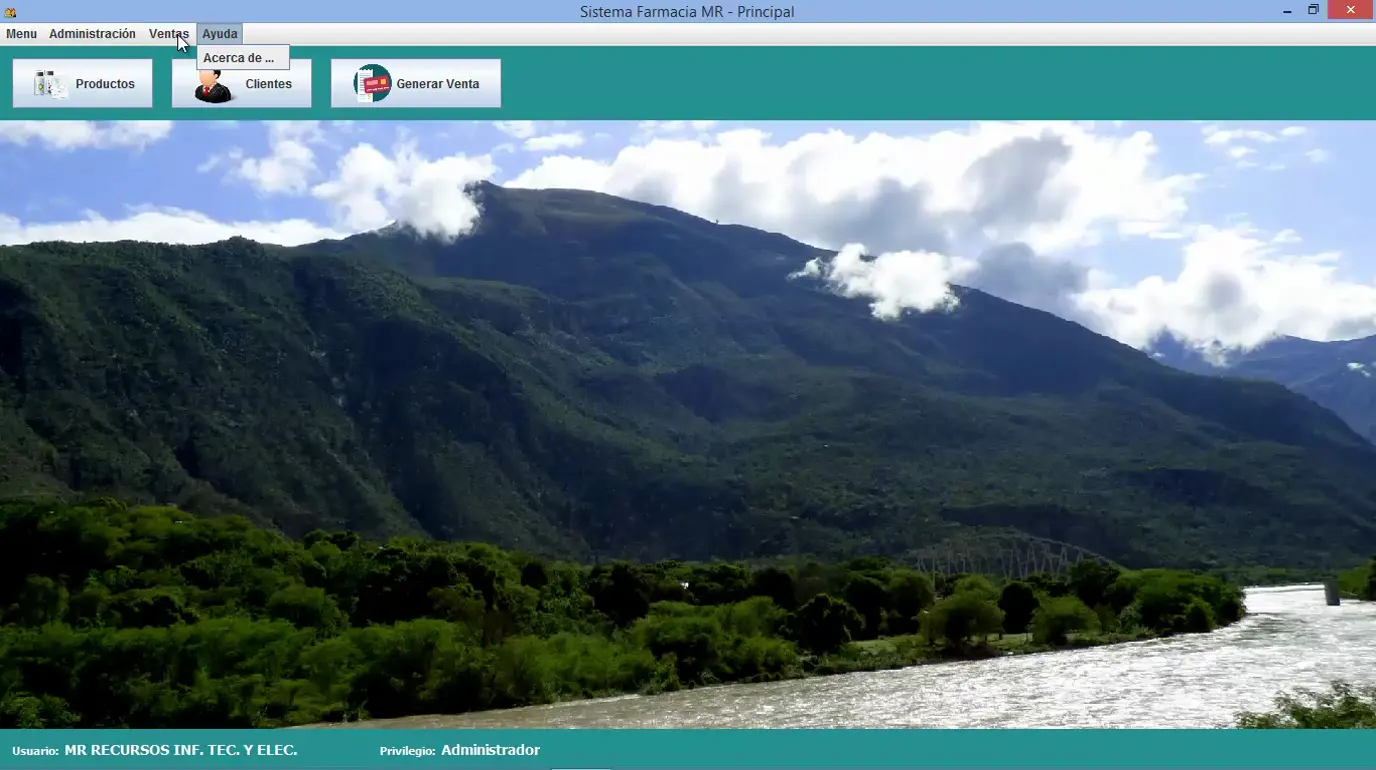This screenshot has height=770, width=1376.
Task: Click the medicine bottles icon on Productos
Action: [x=48, y=84]
